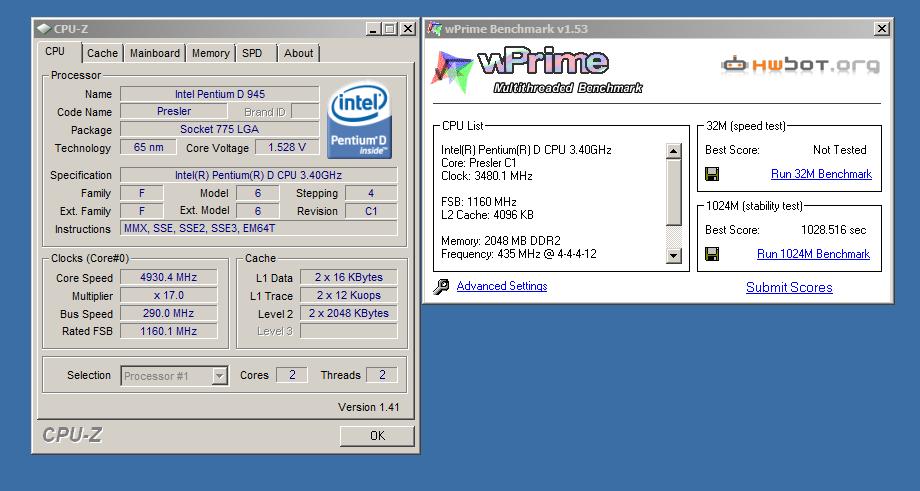Click the Instructions field MMX, SSE list
Image resolution: width=920 pixels, height=491 pixels.
259,228
